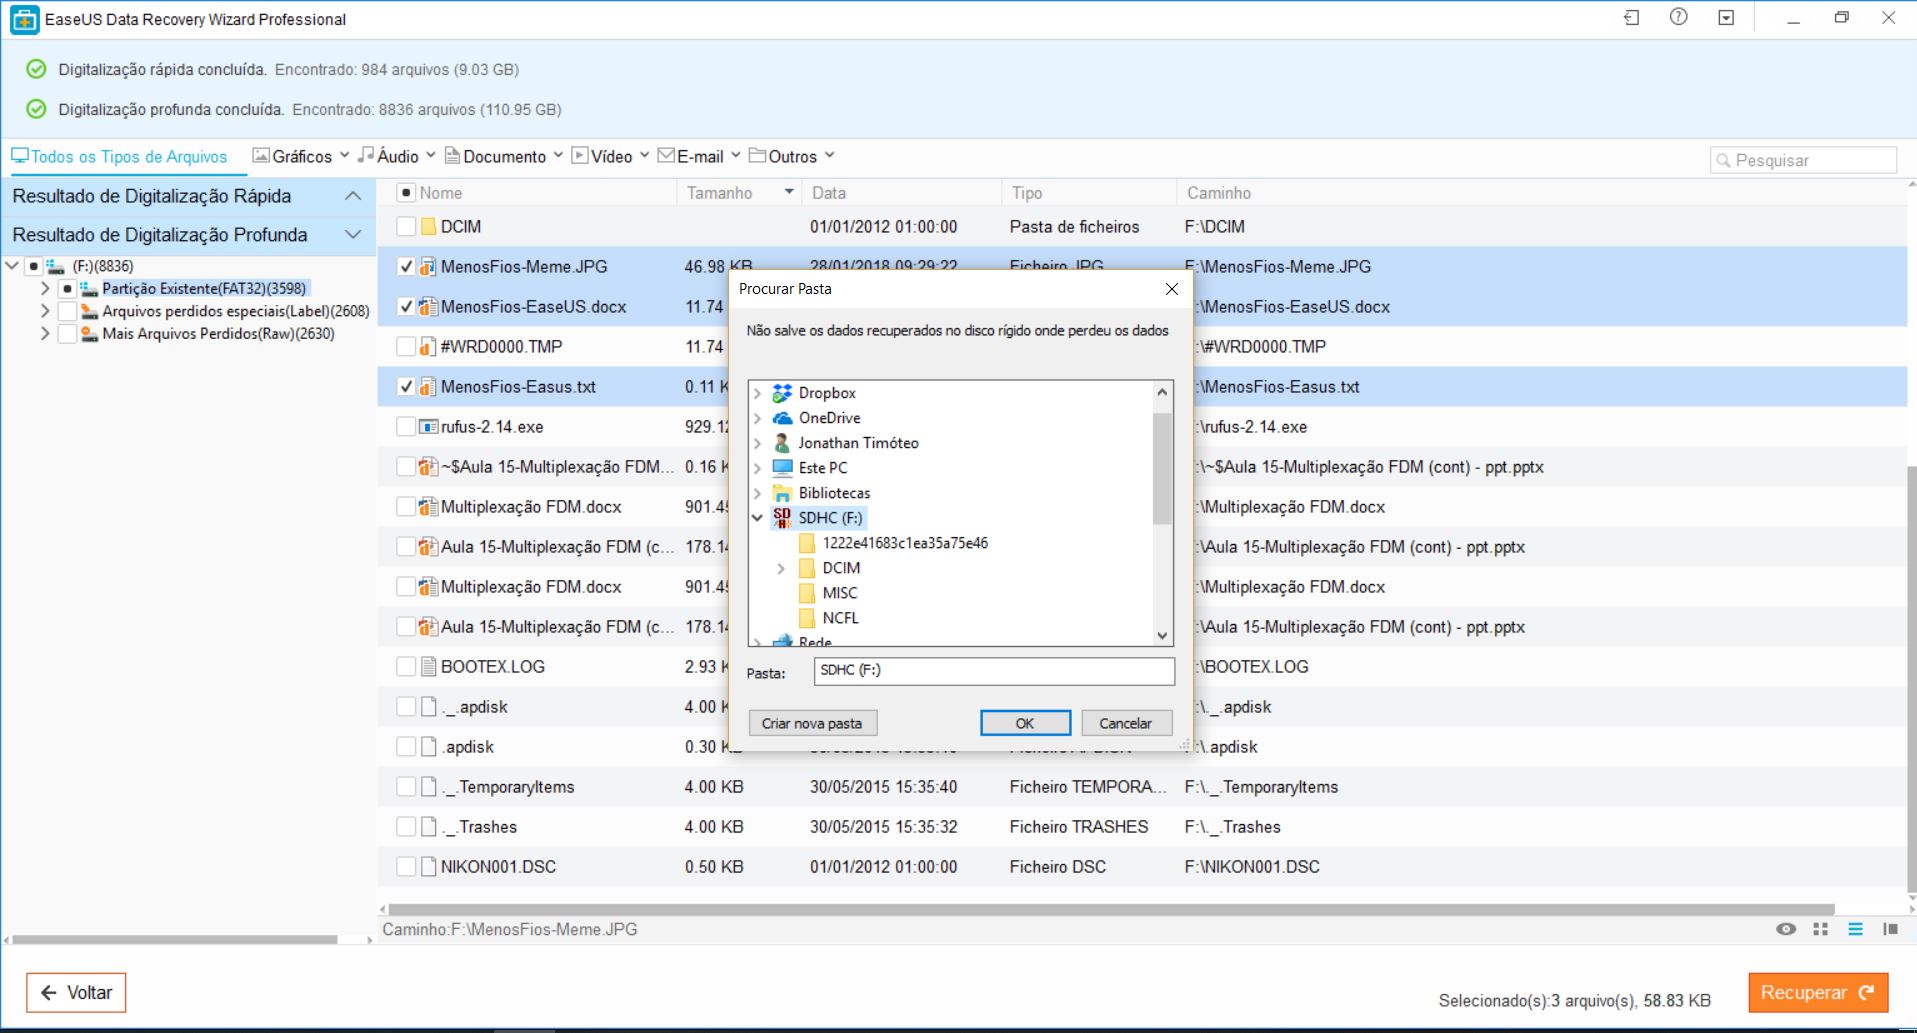
Task: Uncheck MenosFios-Meme.JPG checkbox
Action: (406, 267)
